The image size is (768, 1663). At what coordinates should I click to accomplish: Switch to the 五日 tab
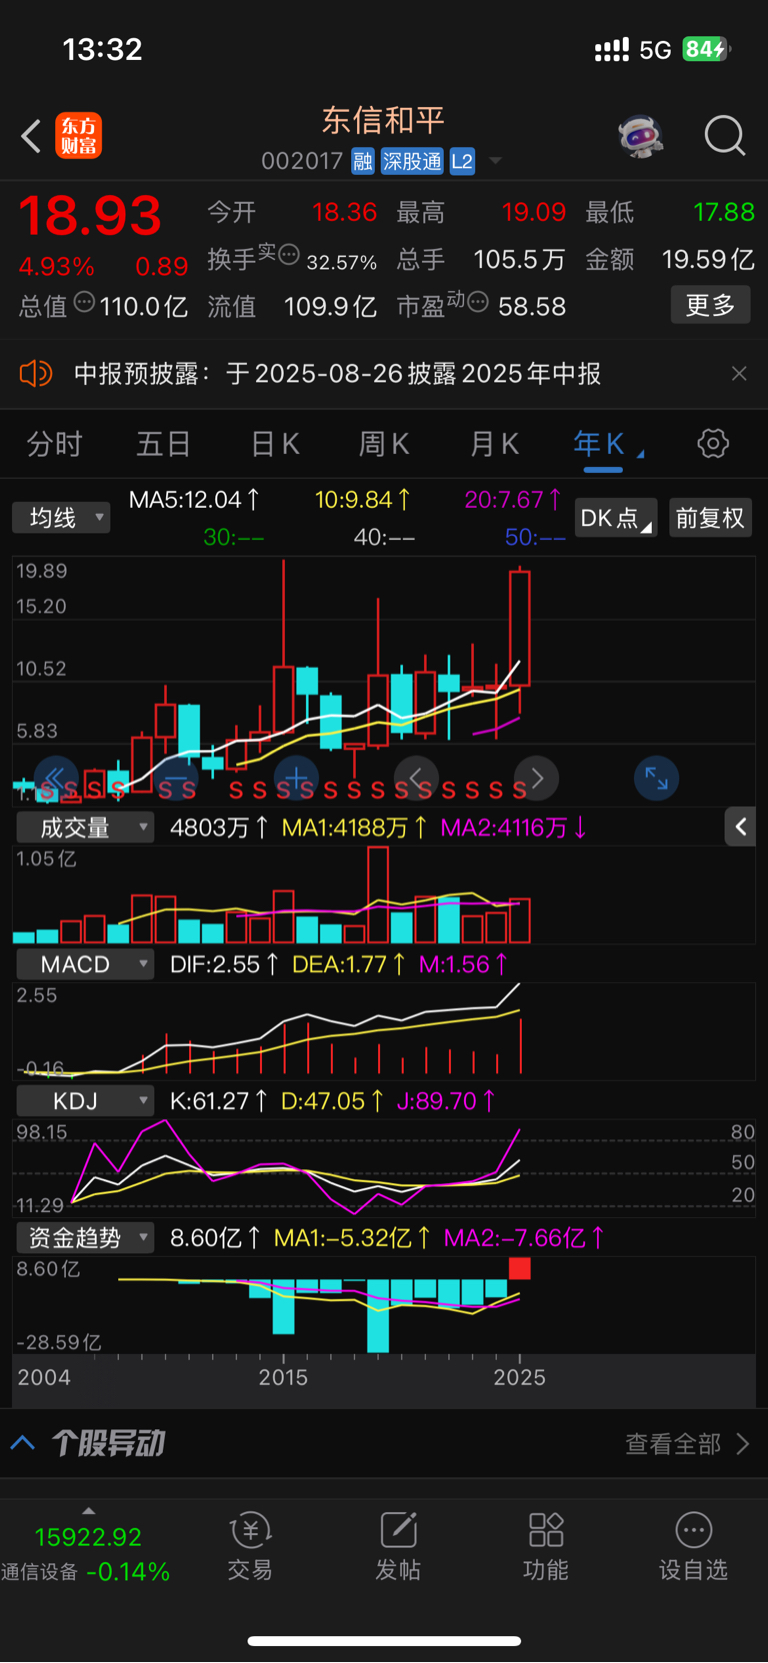[163, 444]
